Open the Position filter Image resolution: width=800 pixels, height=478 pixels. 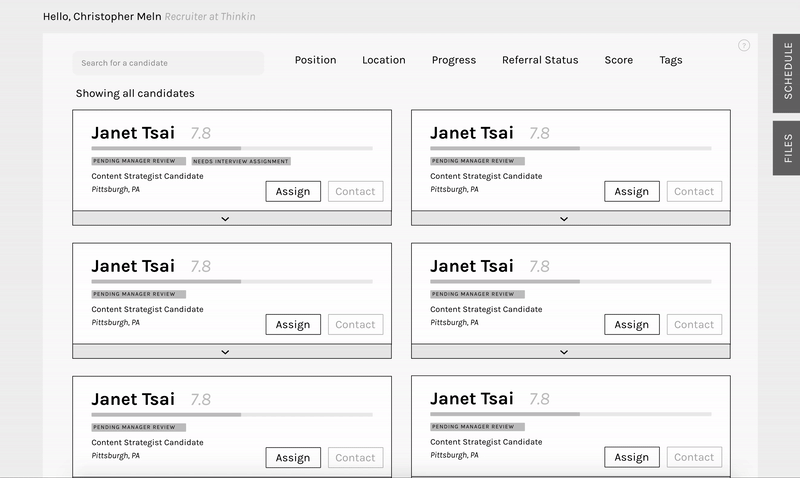click(315, 60)
